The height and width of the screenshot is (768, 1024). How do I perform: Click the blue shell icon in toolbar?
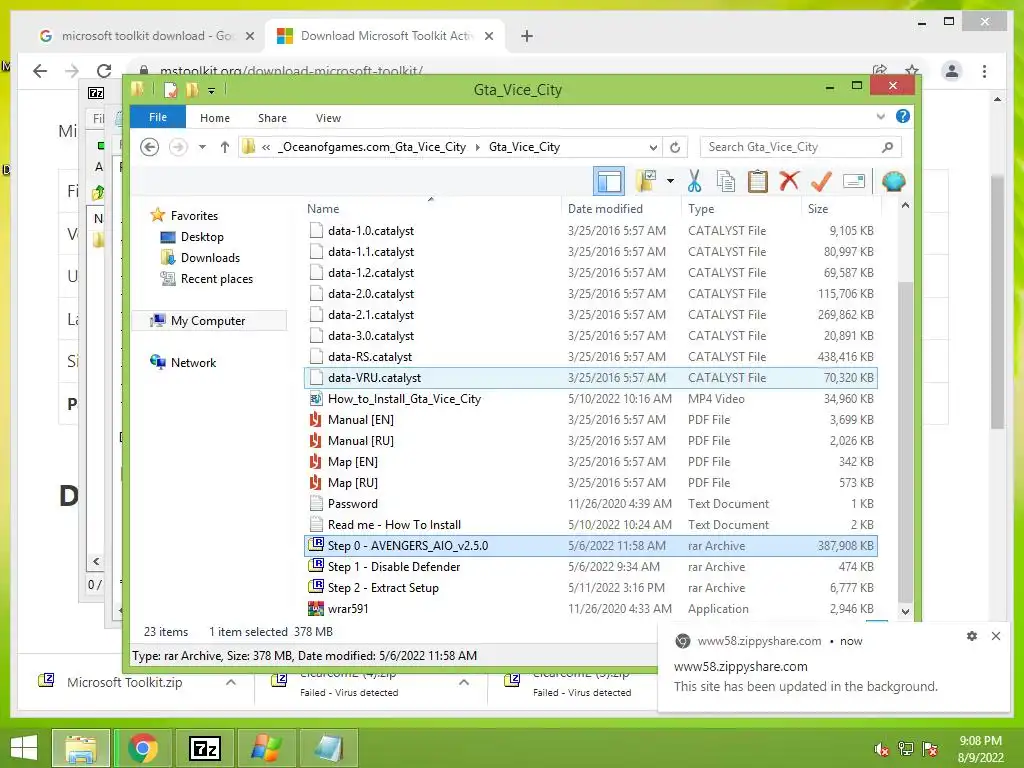coord(893,181)
